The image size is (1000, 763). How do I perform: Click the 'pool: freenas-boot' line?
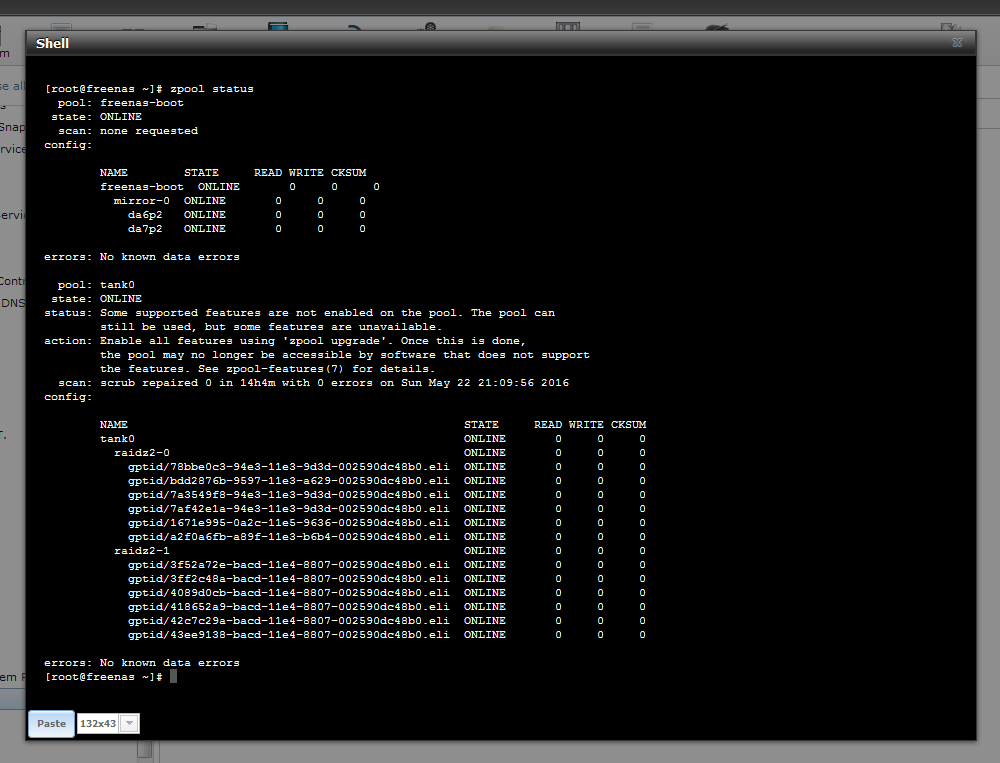tap(121, 103)
